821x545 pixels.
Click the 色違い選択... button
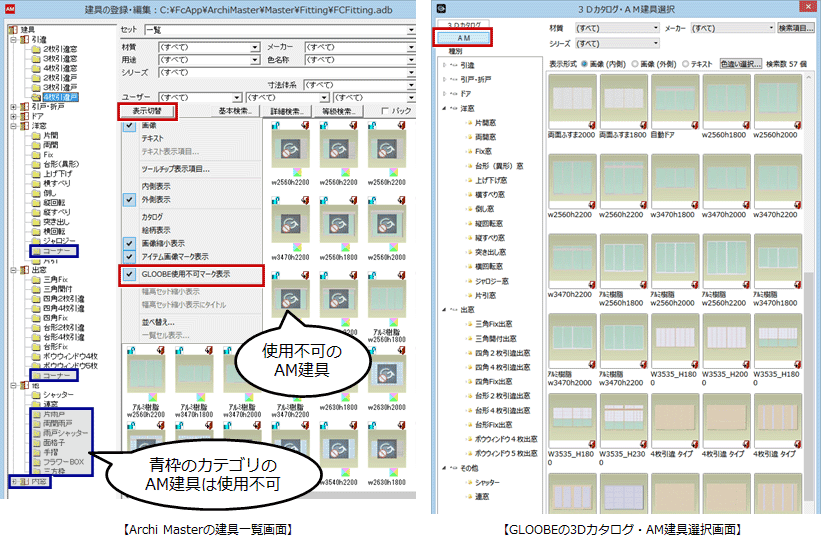(x=741, y=64)
